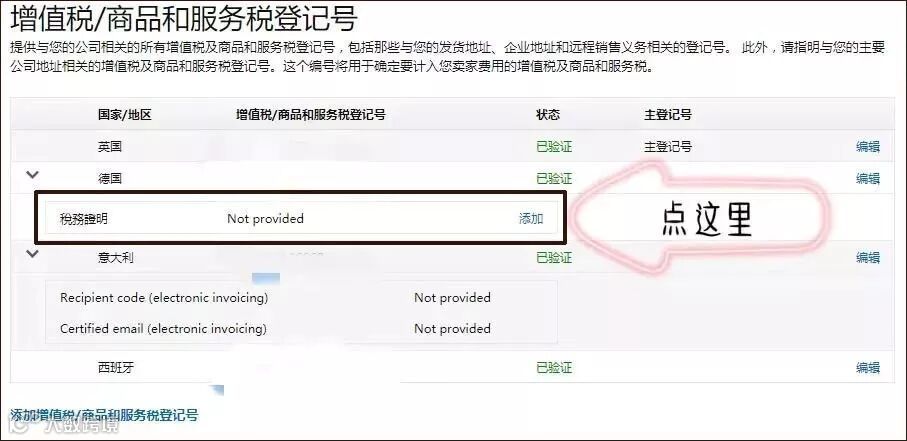Screen dimensions: 907x441
Task: Click 主登记号 label in 英国 row
Action: [668, 147]
